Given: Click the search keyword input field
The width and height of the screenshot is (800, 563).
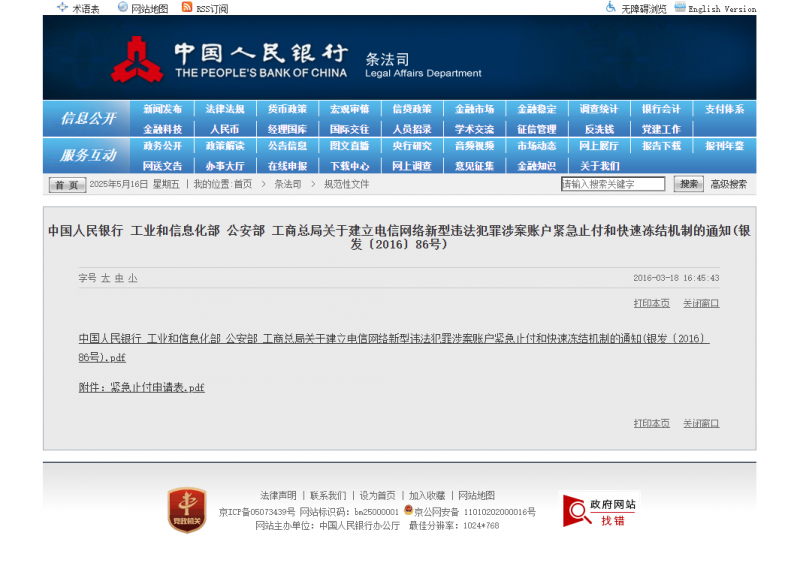Looking at the screenshot, I should coord(612,184).
